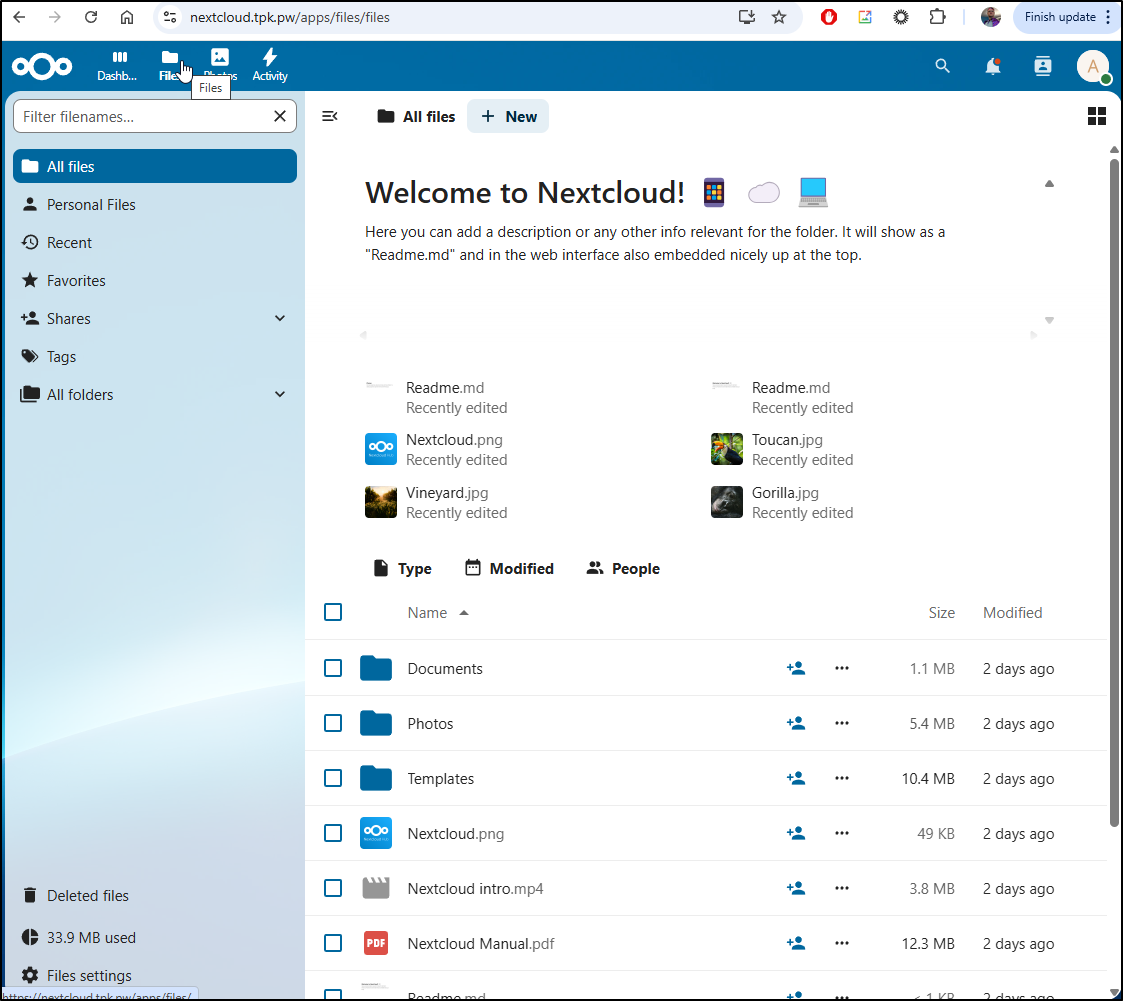Expand the Shares section chevron
The image size is (1123, 1001).
pos(280,319)
